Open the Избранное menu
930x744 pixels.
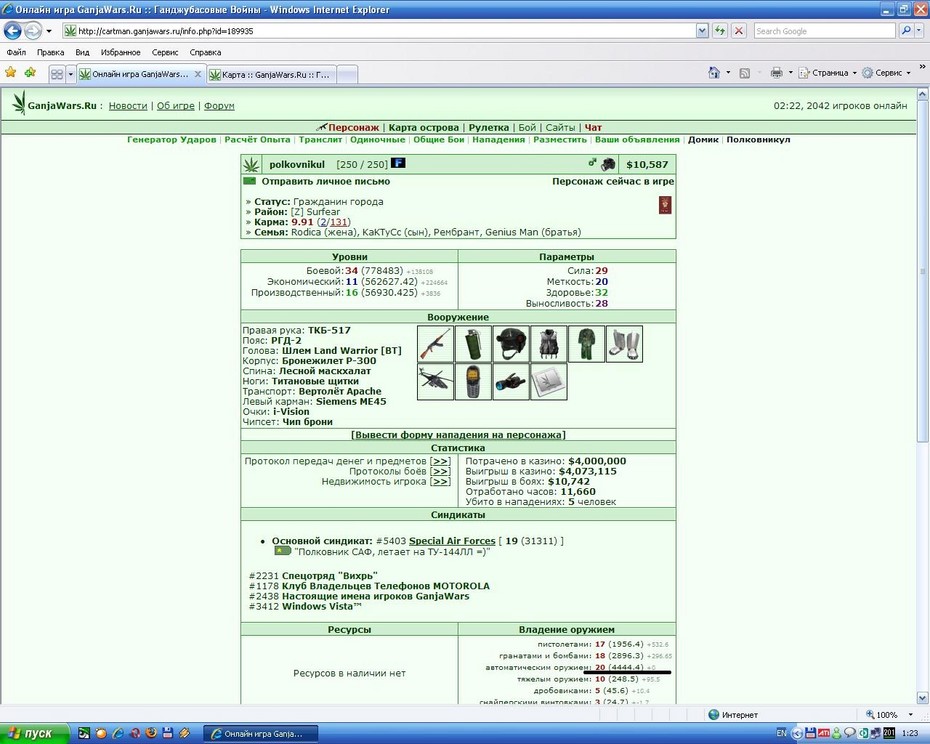tap(120, 52)
